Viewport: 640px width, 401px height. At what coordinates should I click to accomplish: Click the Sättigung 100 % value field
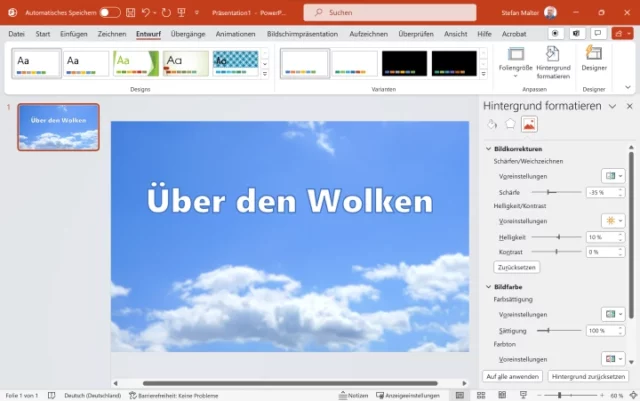pos(605,331)
